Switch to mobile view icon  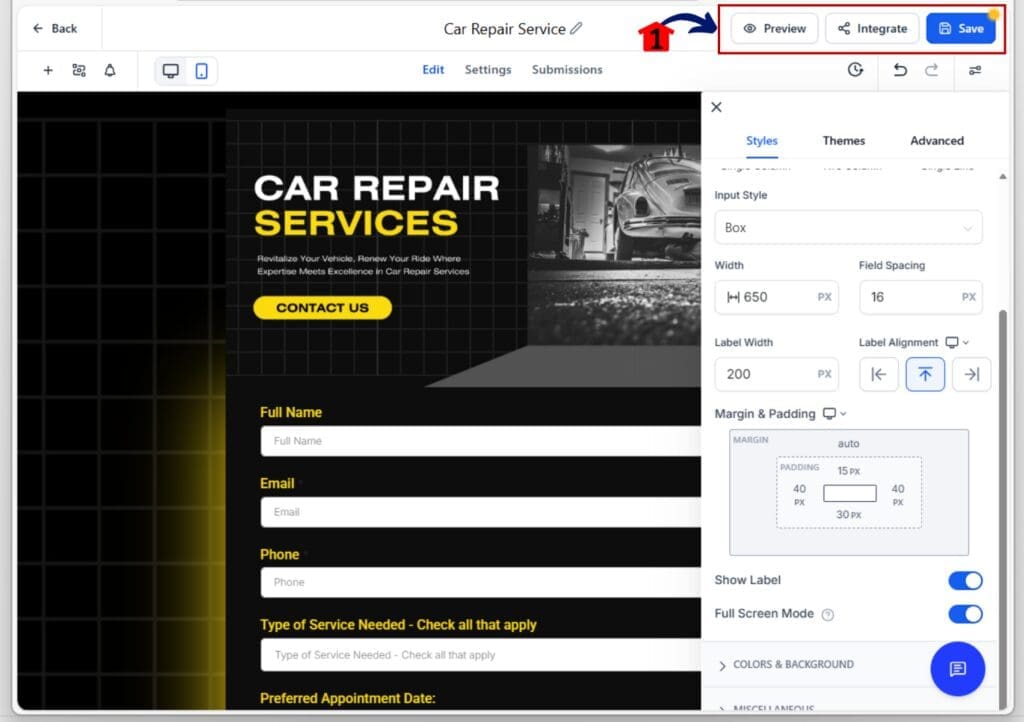pyautogui.click(x=201, y=71)
